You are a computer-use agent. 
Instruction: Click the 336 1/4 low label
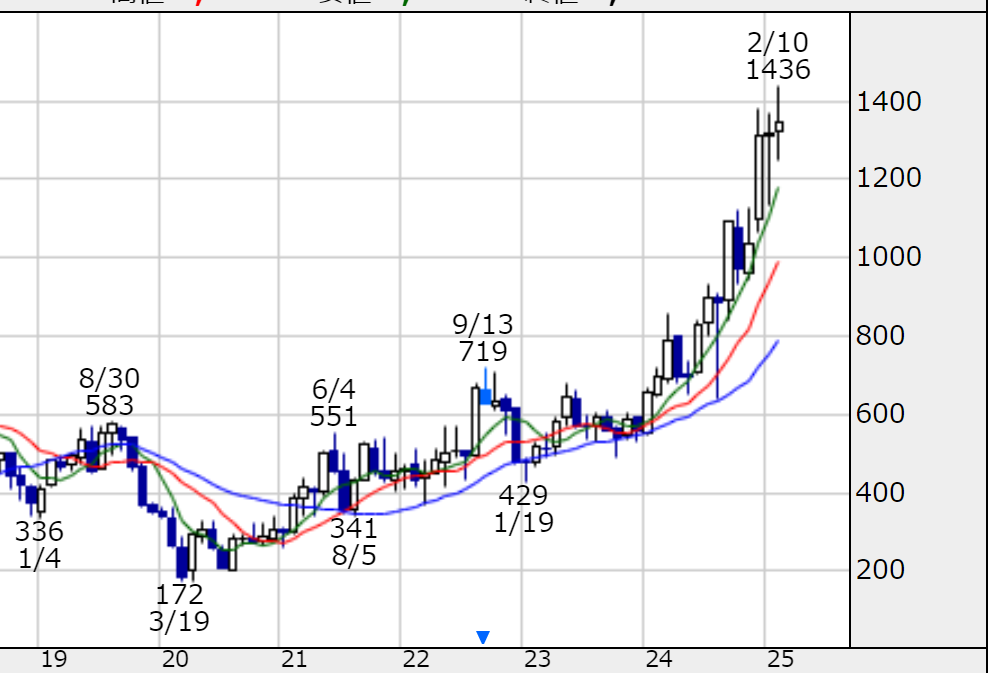[39, 545]
